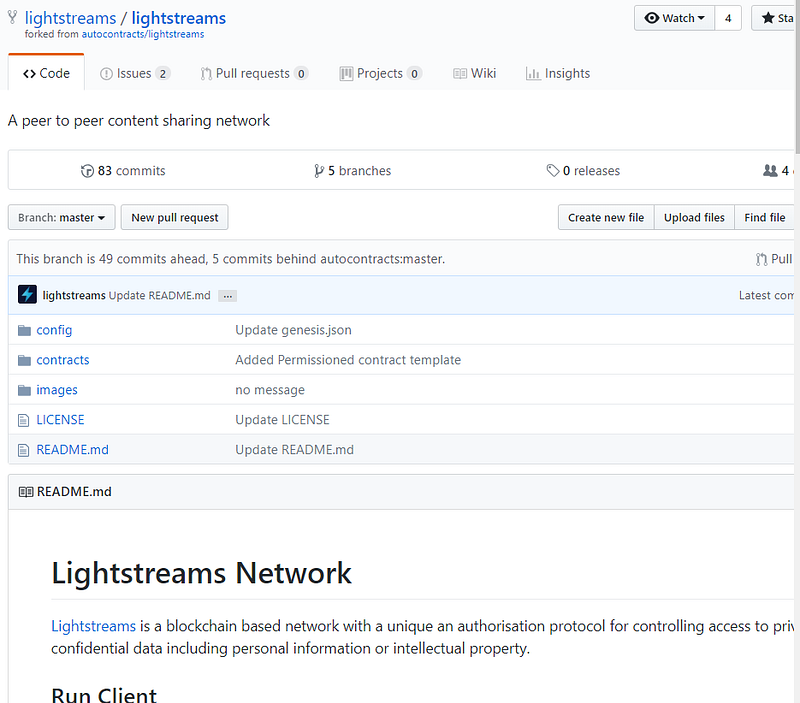This screenshot has height=703, width=800.
Task: Expand the Branch: master dropdown
Action: tap(62, 217)
